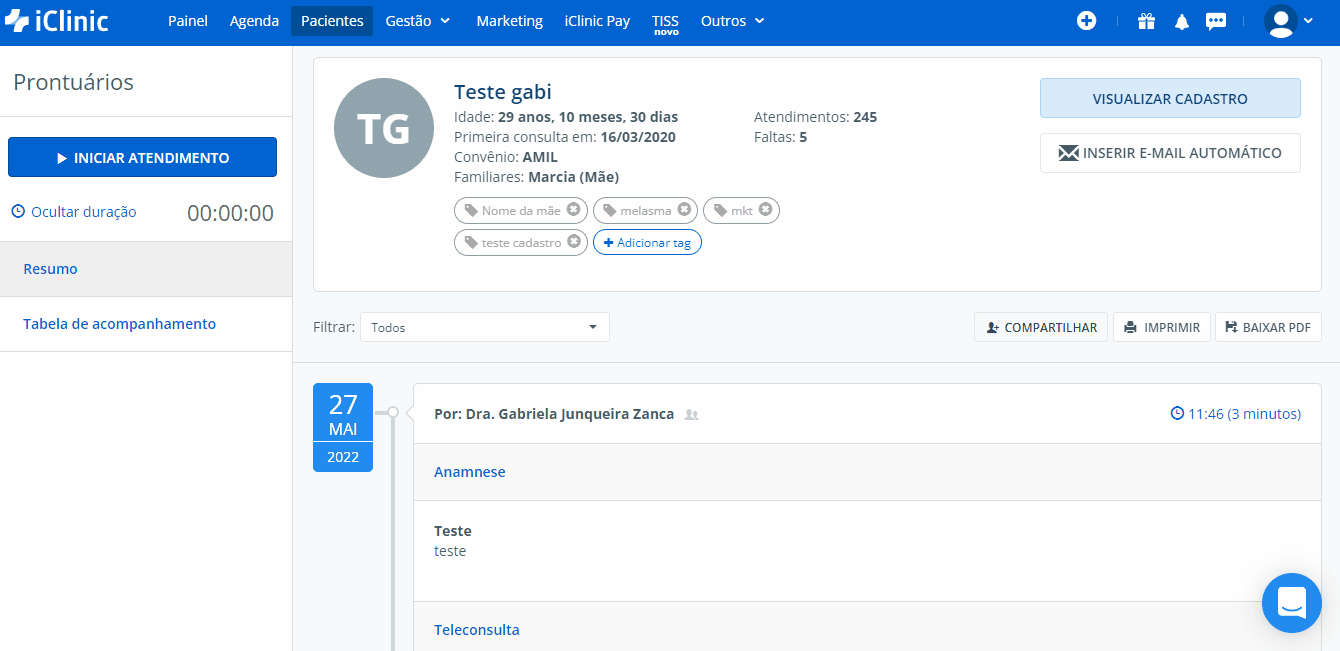Open the gift box icon
Viewport: 1340px width, 651px height.
pos(1146,21)
